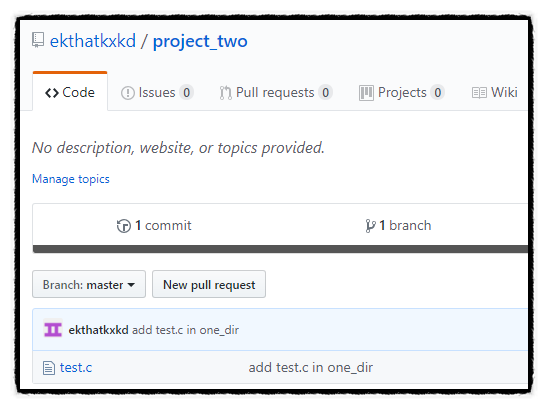This screenshot has width=548, height=409.
Task: Click the Pull requests count badge
Action: pyautogui.click(x=325, y=93)
